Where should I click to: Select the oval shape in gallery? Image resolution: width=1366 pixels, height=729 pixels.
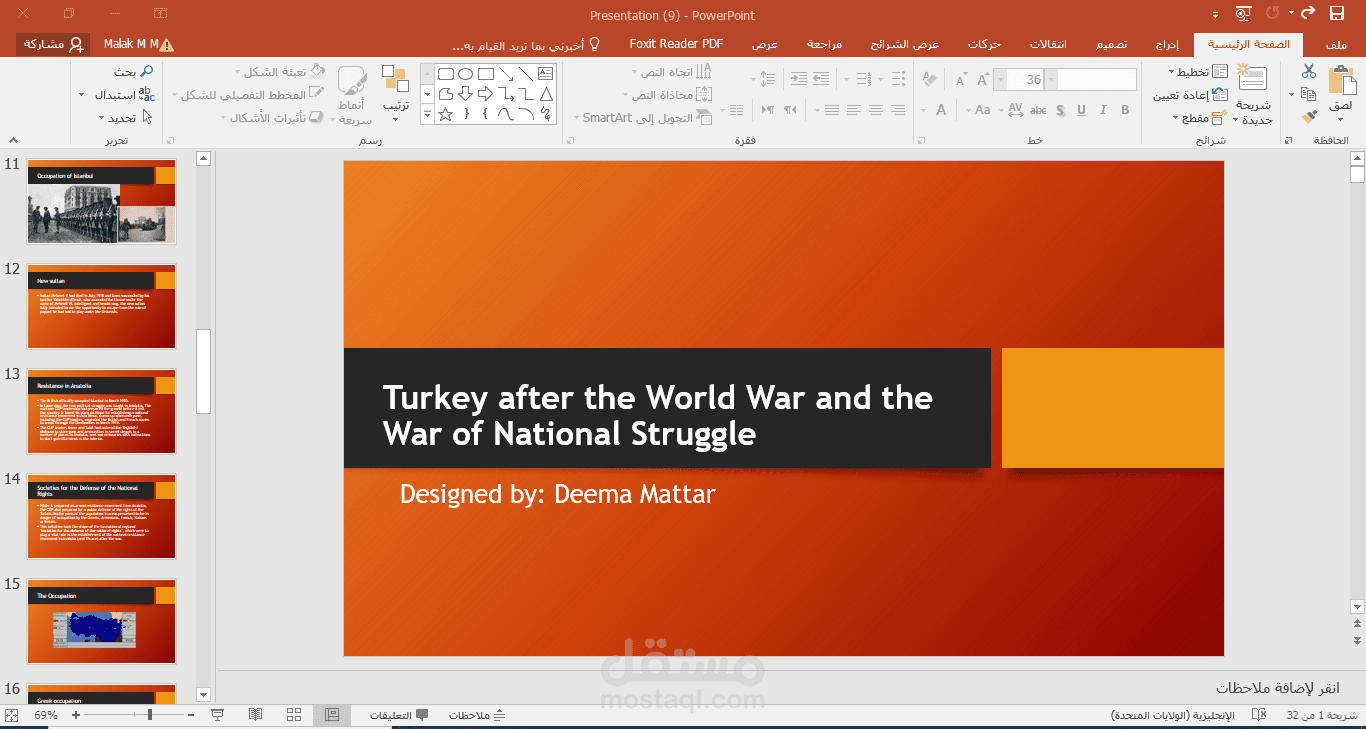point(466,74)
